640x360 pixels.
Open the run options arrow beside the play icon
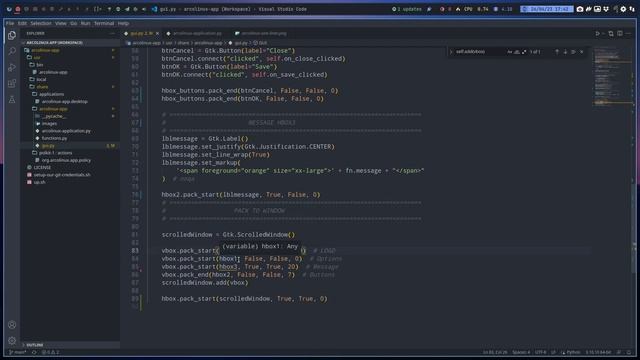pos(603,33)
